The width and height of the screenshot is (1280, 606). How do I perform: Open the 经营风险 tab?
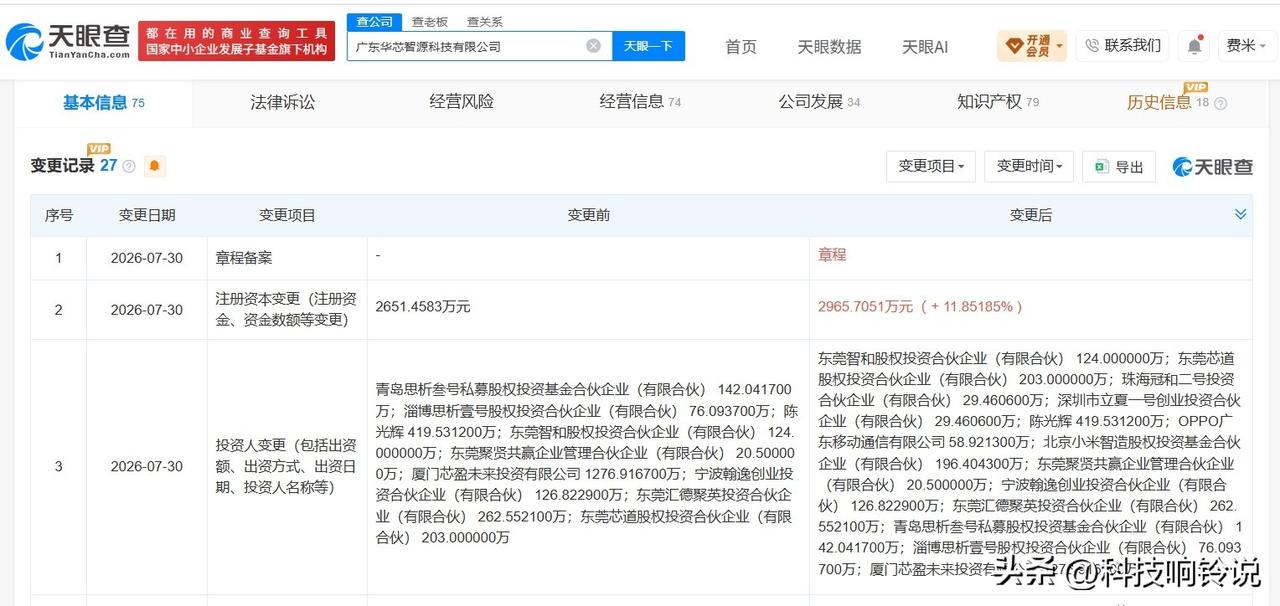click(461, 102)
